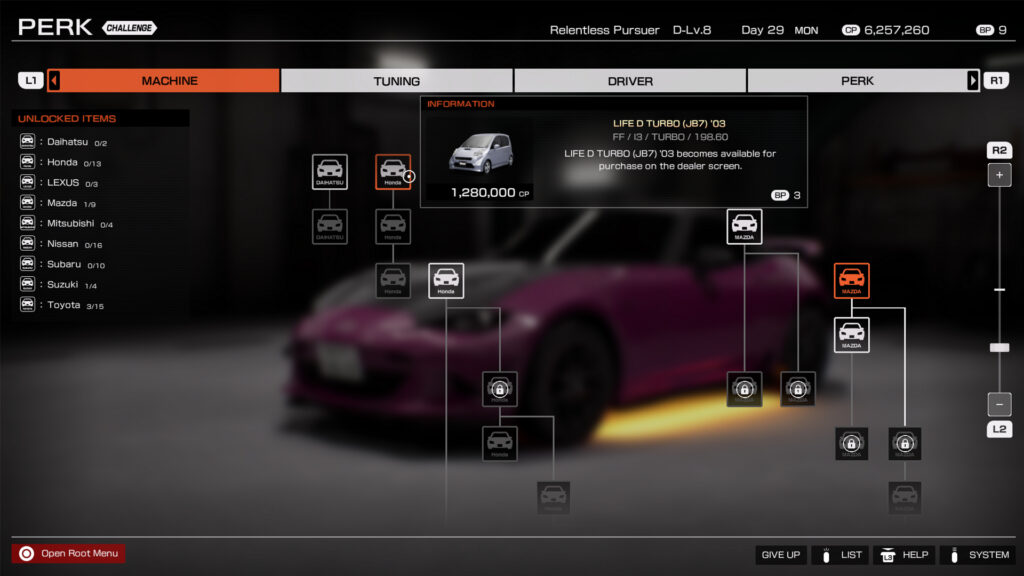1024x576 pixels.
Task: Click the plus zoom button below R2
Action: point(1000,175)
